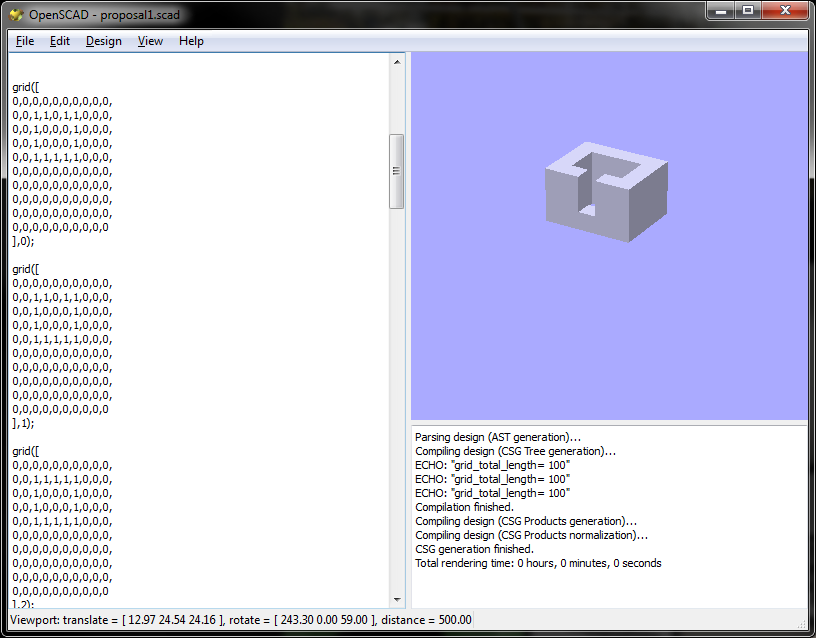Open the Design menu
Viewport: 816px width, 638px height.
[104, 41]
